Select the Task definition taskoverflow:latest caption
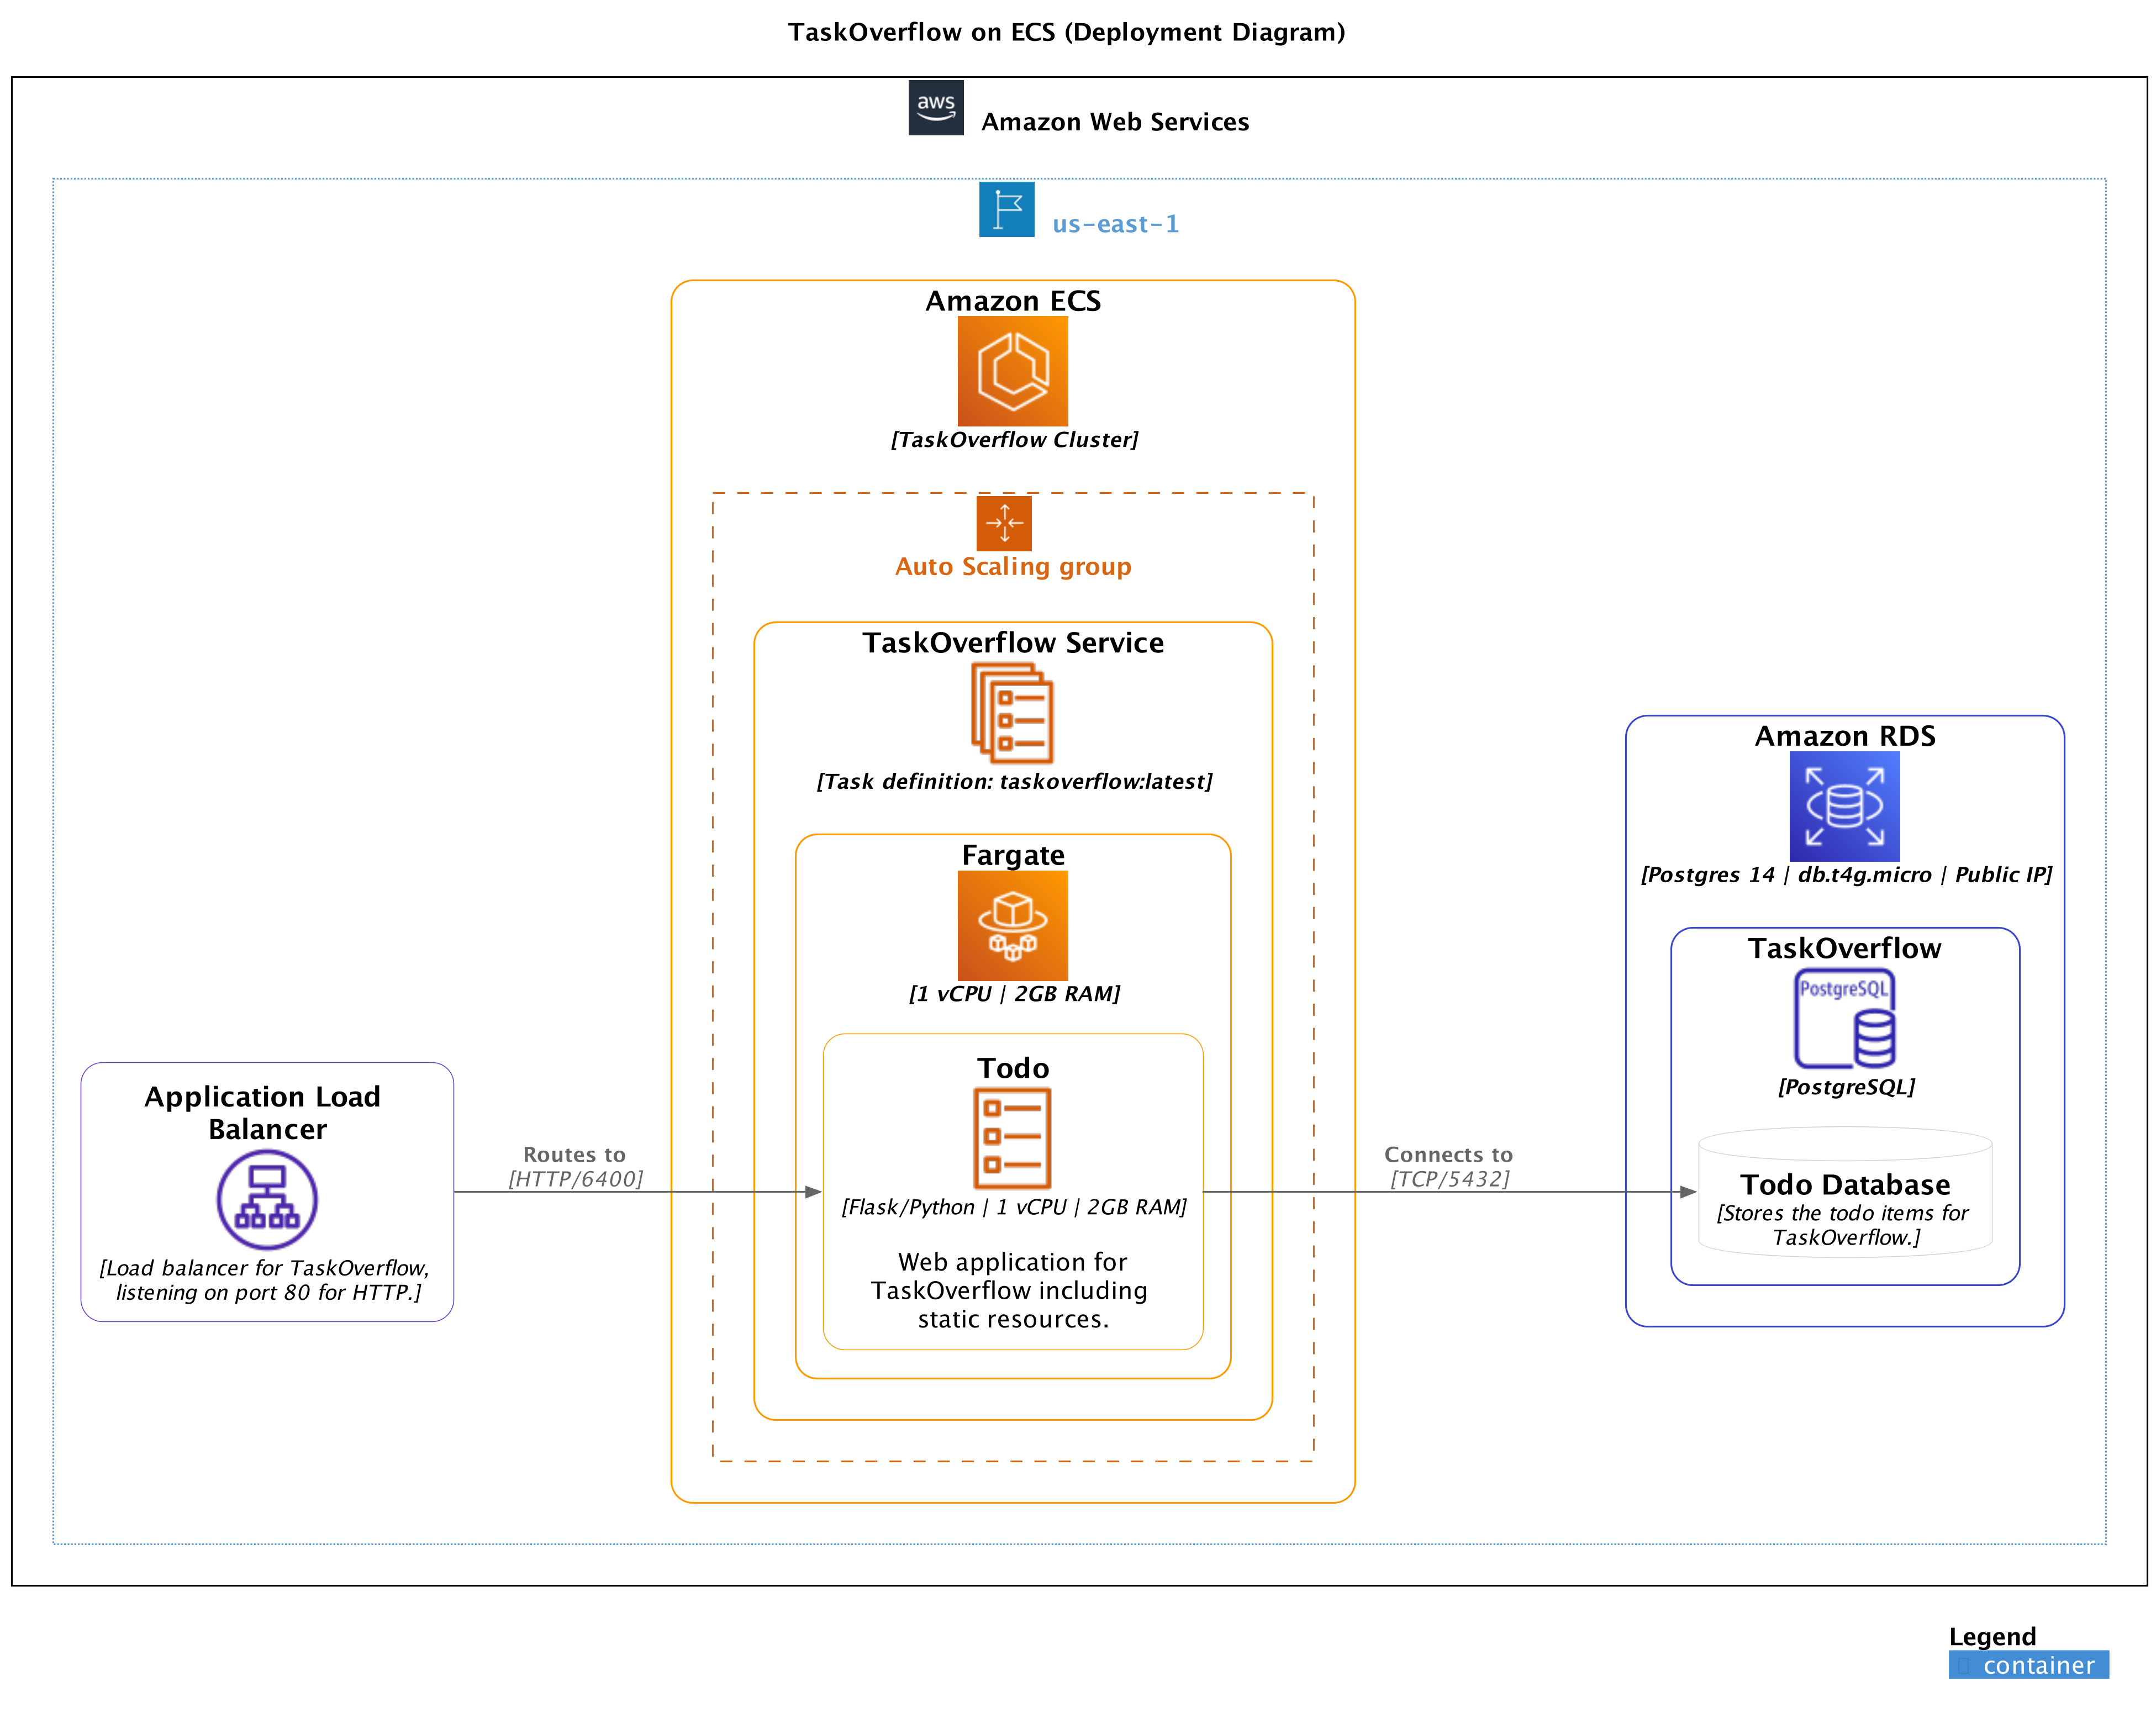This screenshot has width=2156, height=1718. tap(1014, 782)
